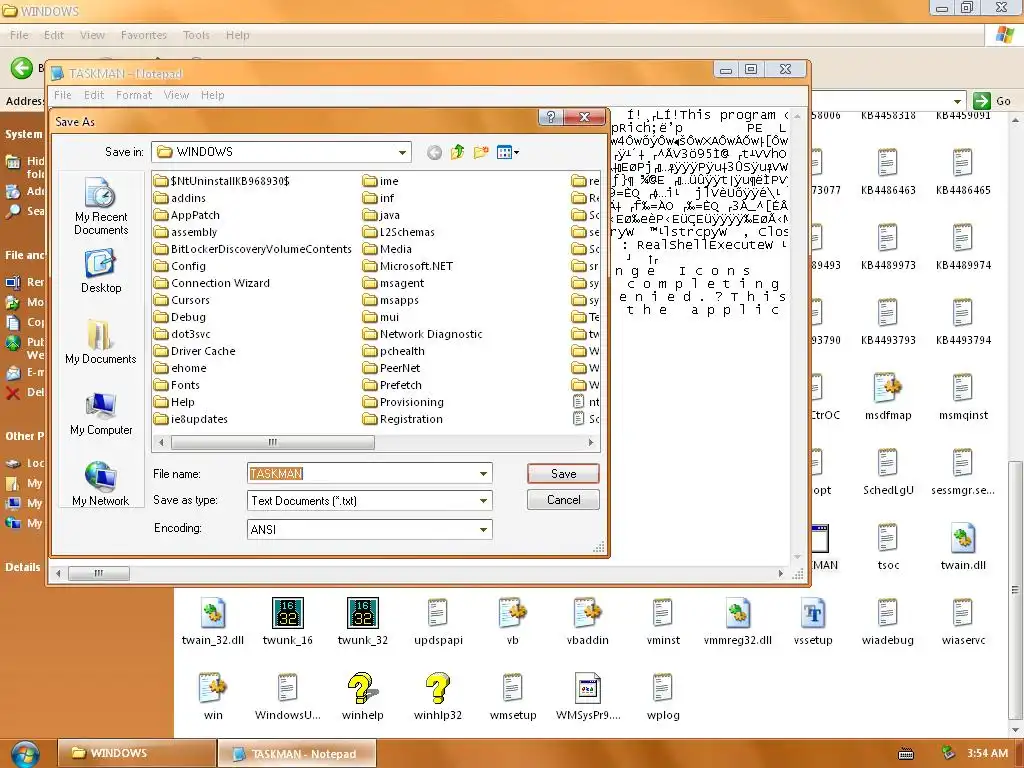Screen dimensions: 1024x768
Task: Select the Network Diagnostic folder
Action: (423, 334)
